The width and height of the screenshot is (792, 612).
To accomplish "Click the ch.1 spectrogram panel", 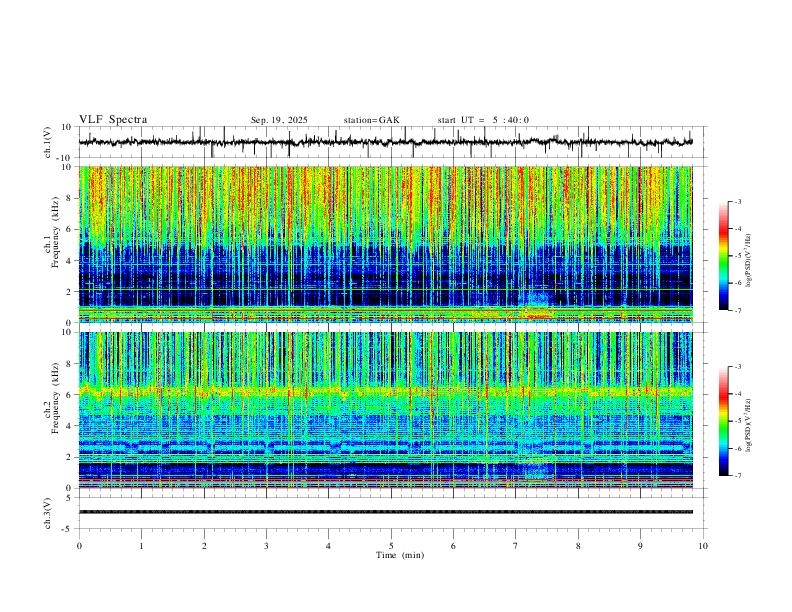I will (385, 244).
